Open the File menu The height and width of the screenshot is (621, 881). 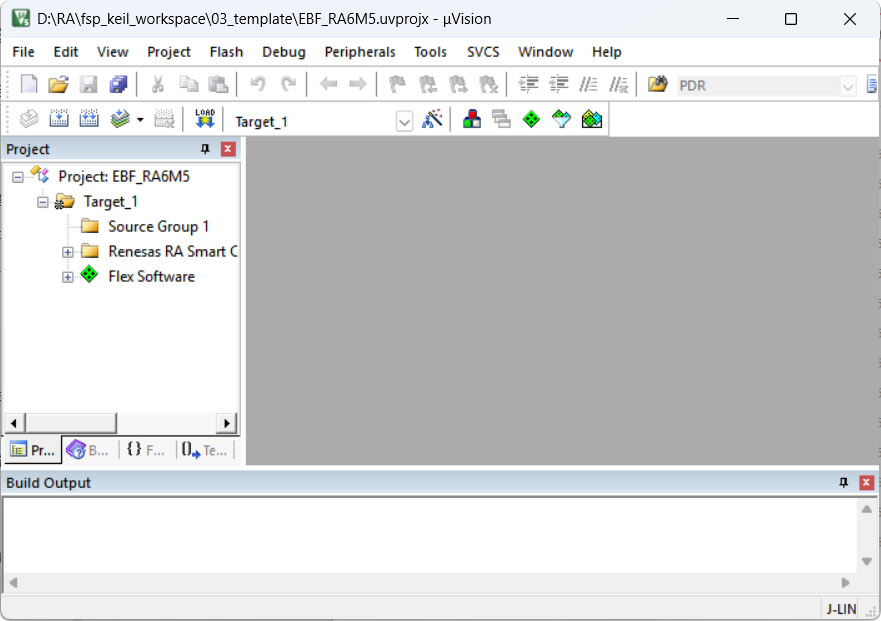pos(23,52)
